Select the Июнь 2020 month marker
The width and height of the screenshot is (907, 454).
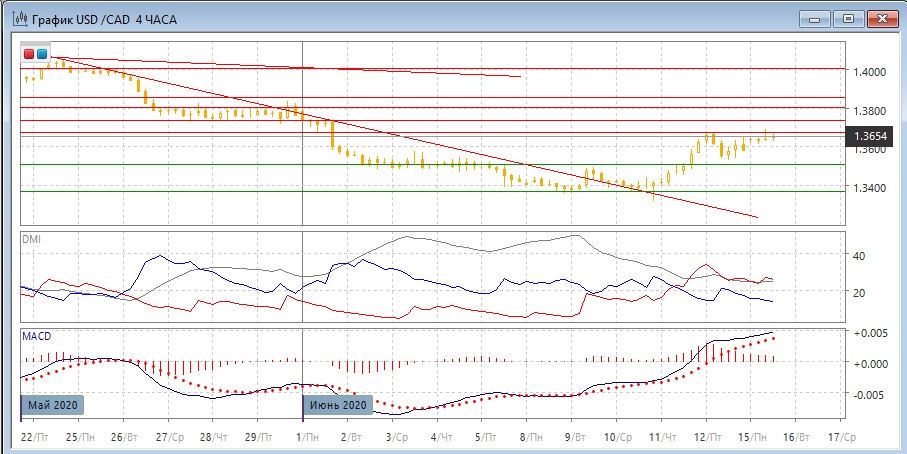338,405
